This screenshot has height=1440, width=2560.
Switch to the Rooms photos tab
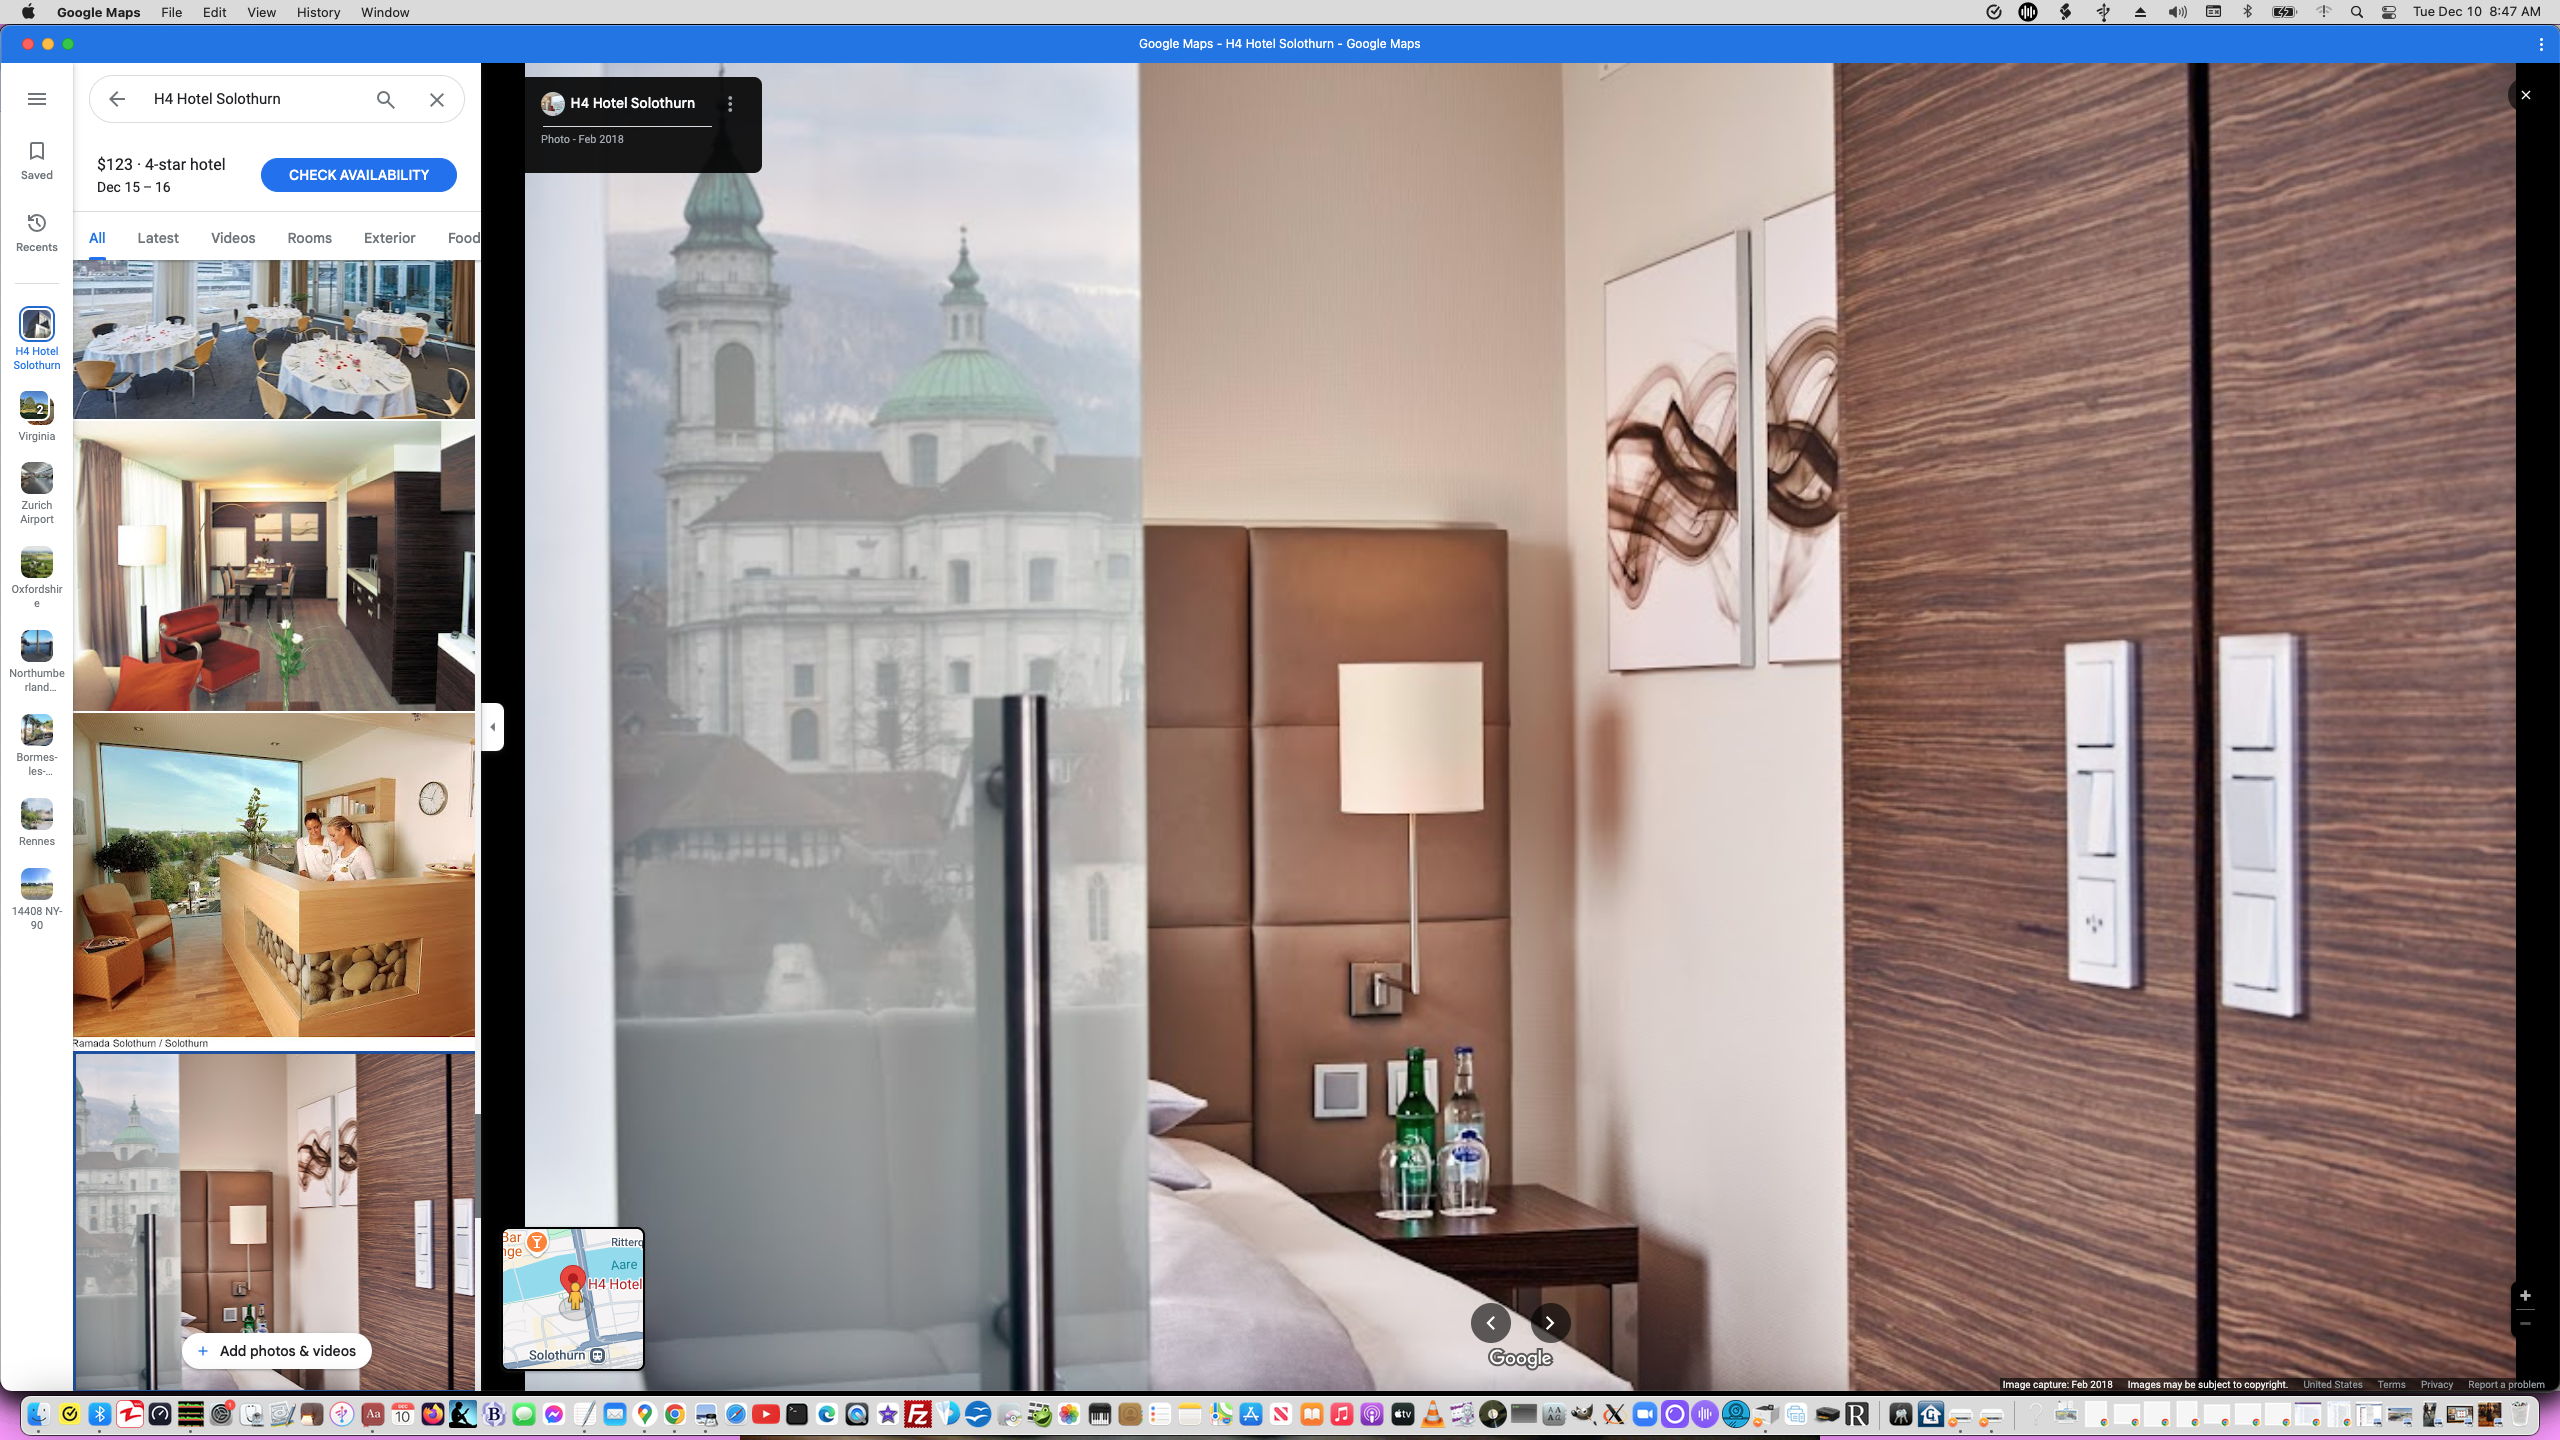click(x=308, y=238)
